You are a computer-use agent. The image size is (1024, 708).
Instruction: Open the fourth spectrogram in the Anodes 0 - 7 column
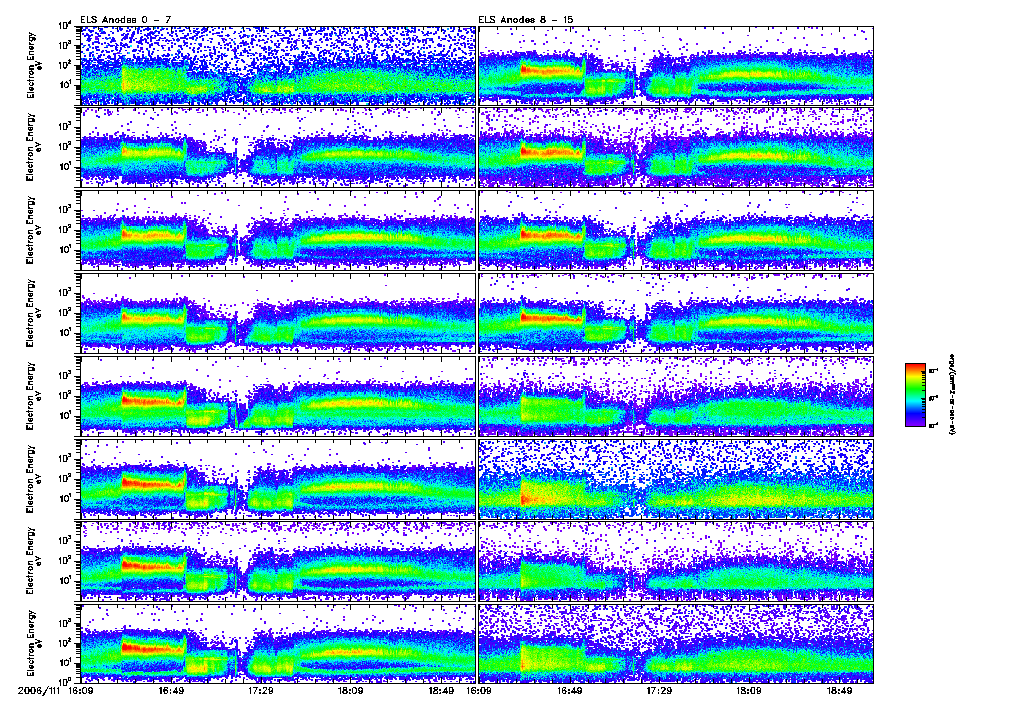[x=278, y=314]
